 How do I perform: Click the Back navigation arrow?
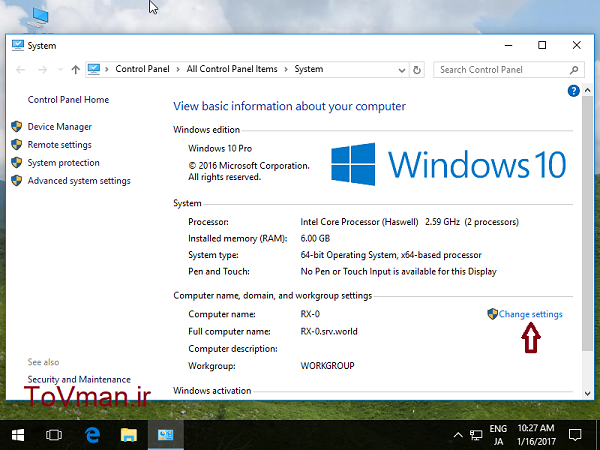tap(20, 70)
